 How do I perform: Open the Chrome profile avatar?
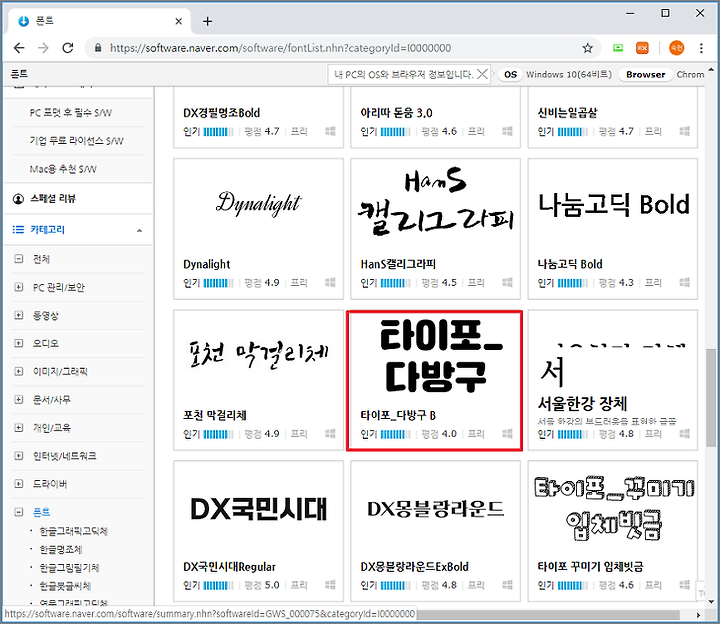tap(676, 48)
